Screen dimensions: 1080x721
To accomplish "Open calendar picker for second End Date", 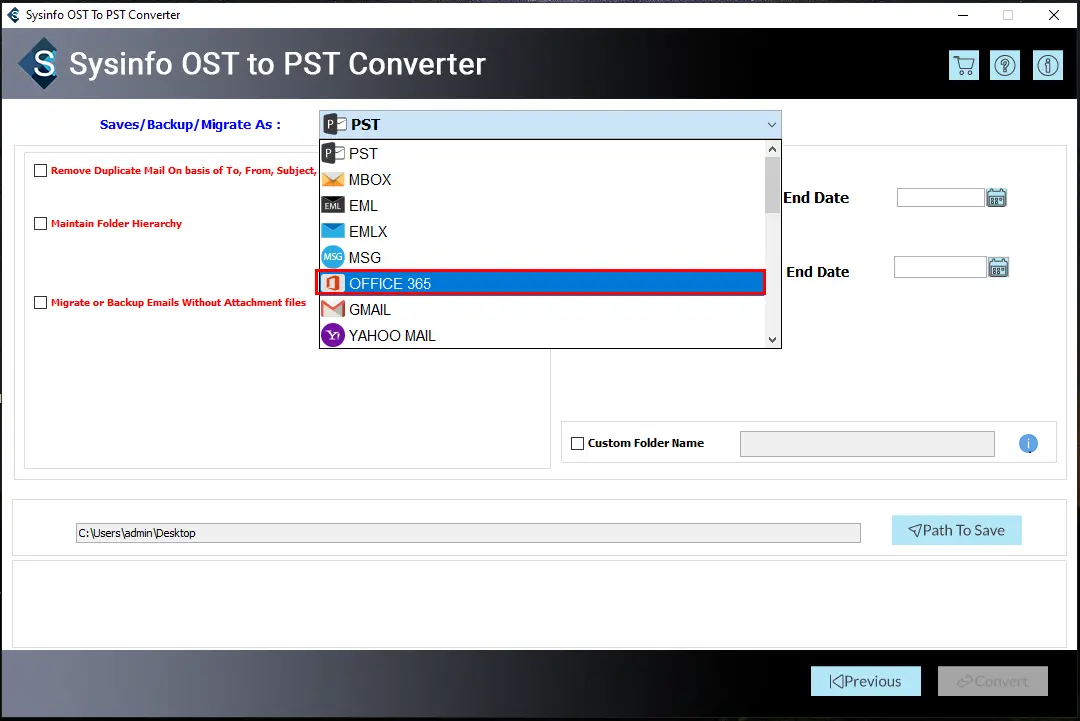I will point(999,267).
